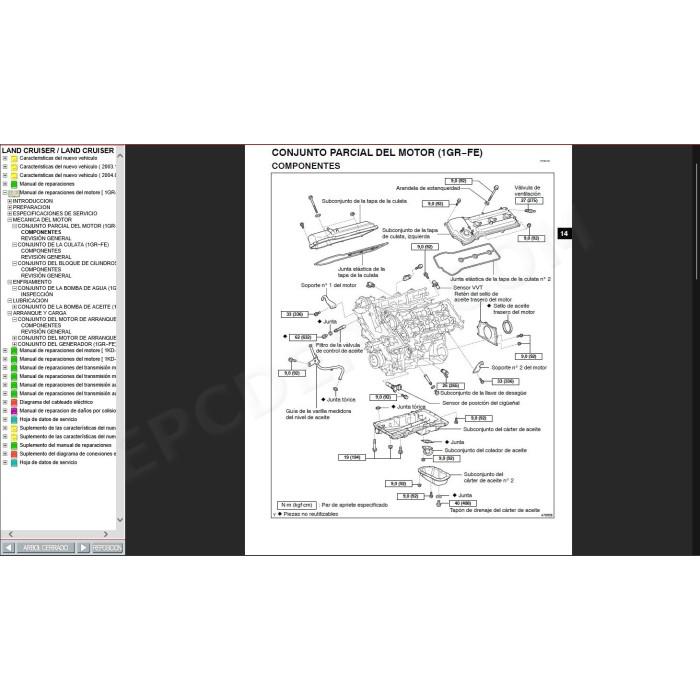Click the rightmost labeled button in bottom bar
700x700 pixels.
[x=107, y=547]
